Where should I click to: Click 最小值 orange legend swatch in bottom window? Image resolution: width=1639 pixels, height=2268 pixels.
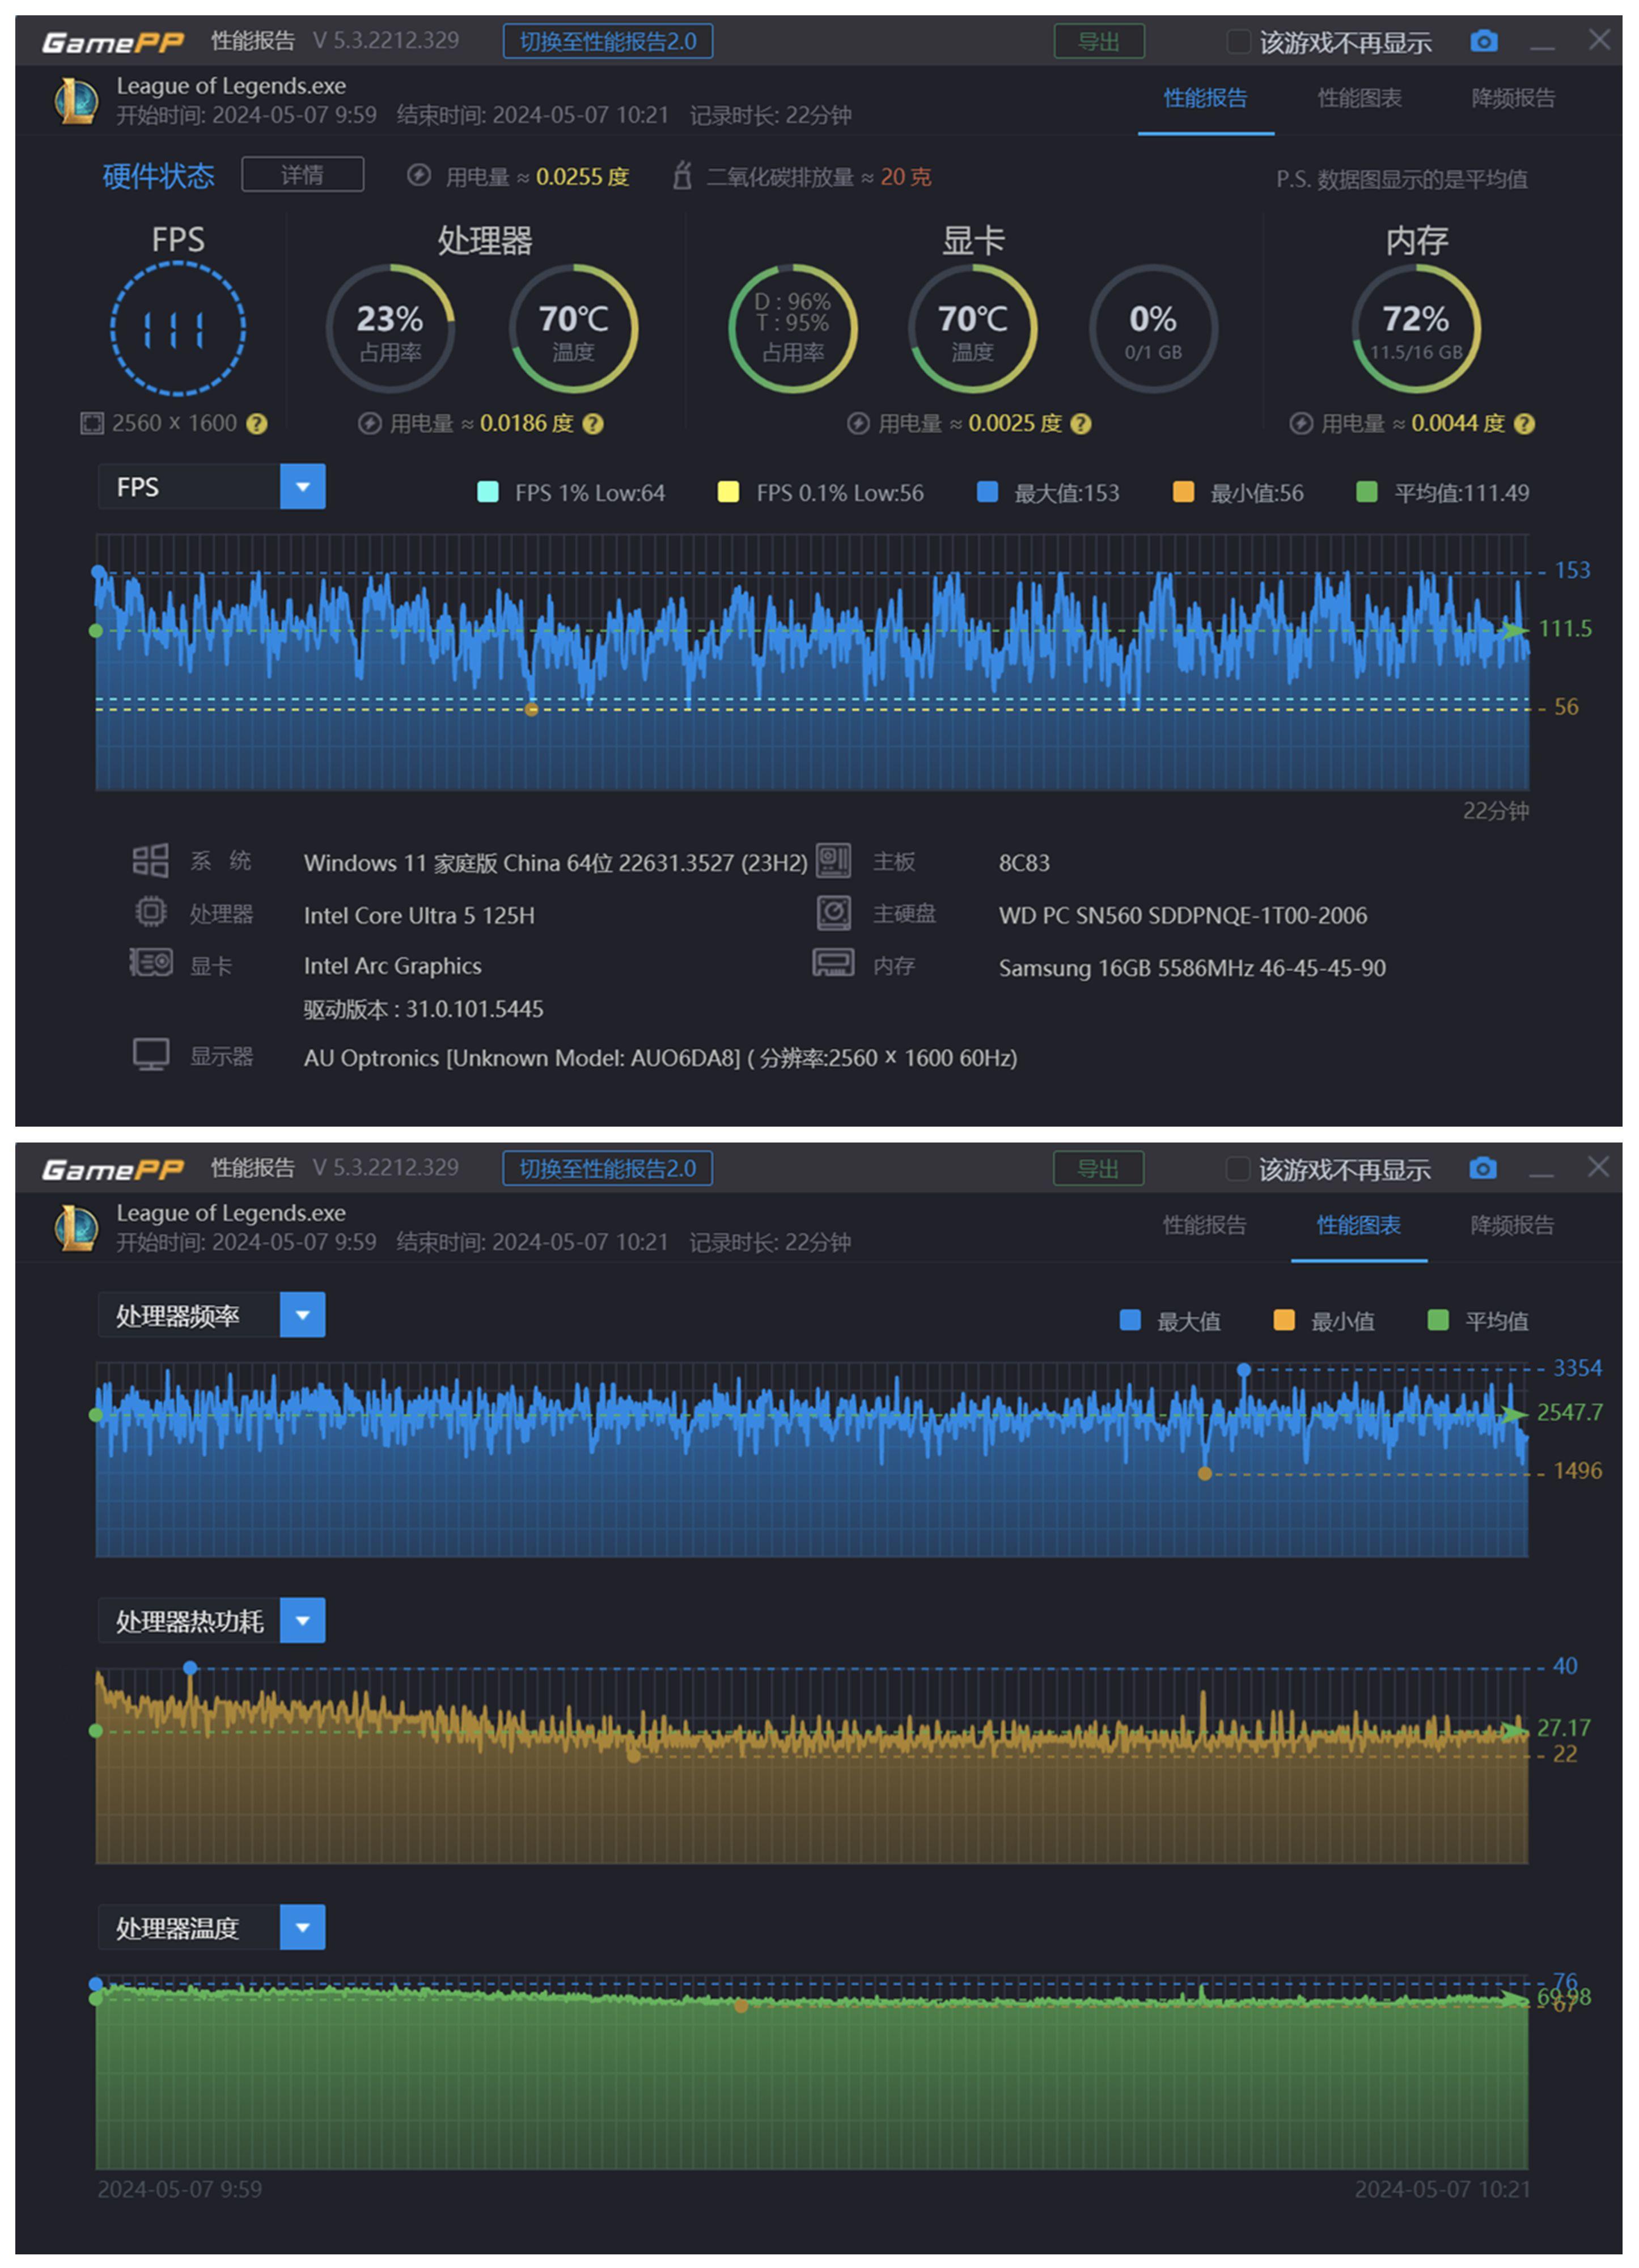tap(1284, 1320)
